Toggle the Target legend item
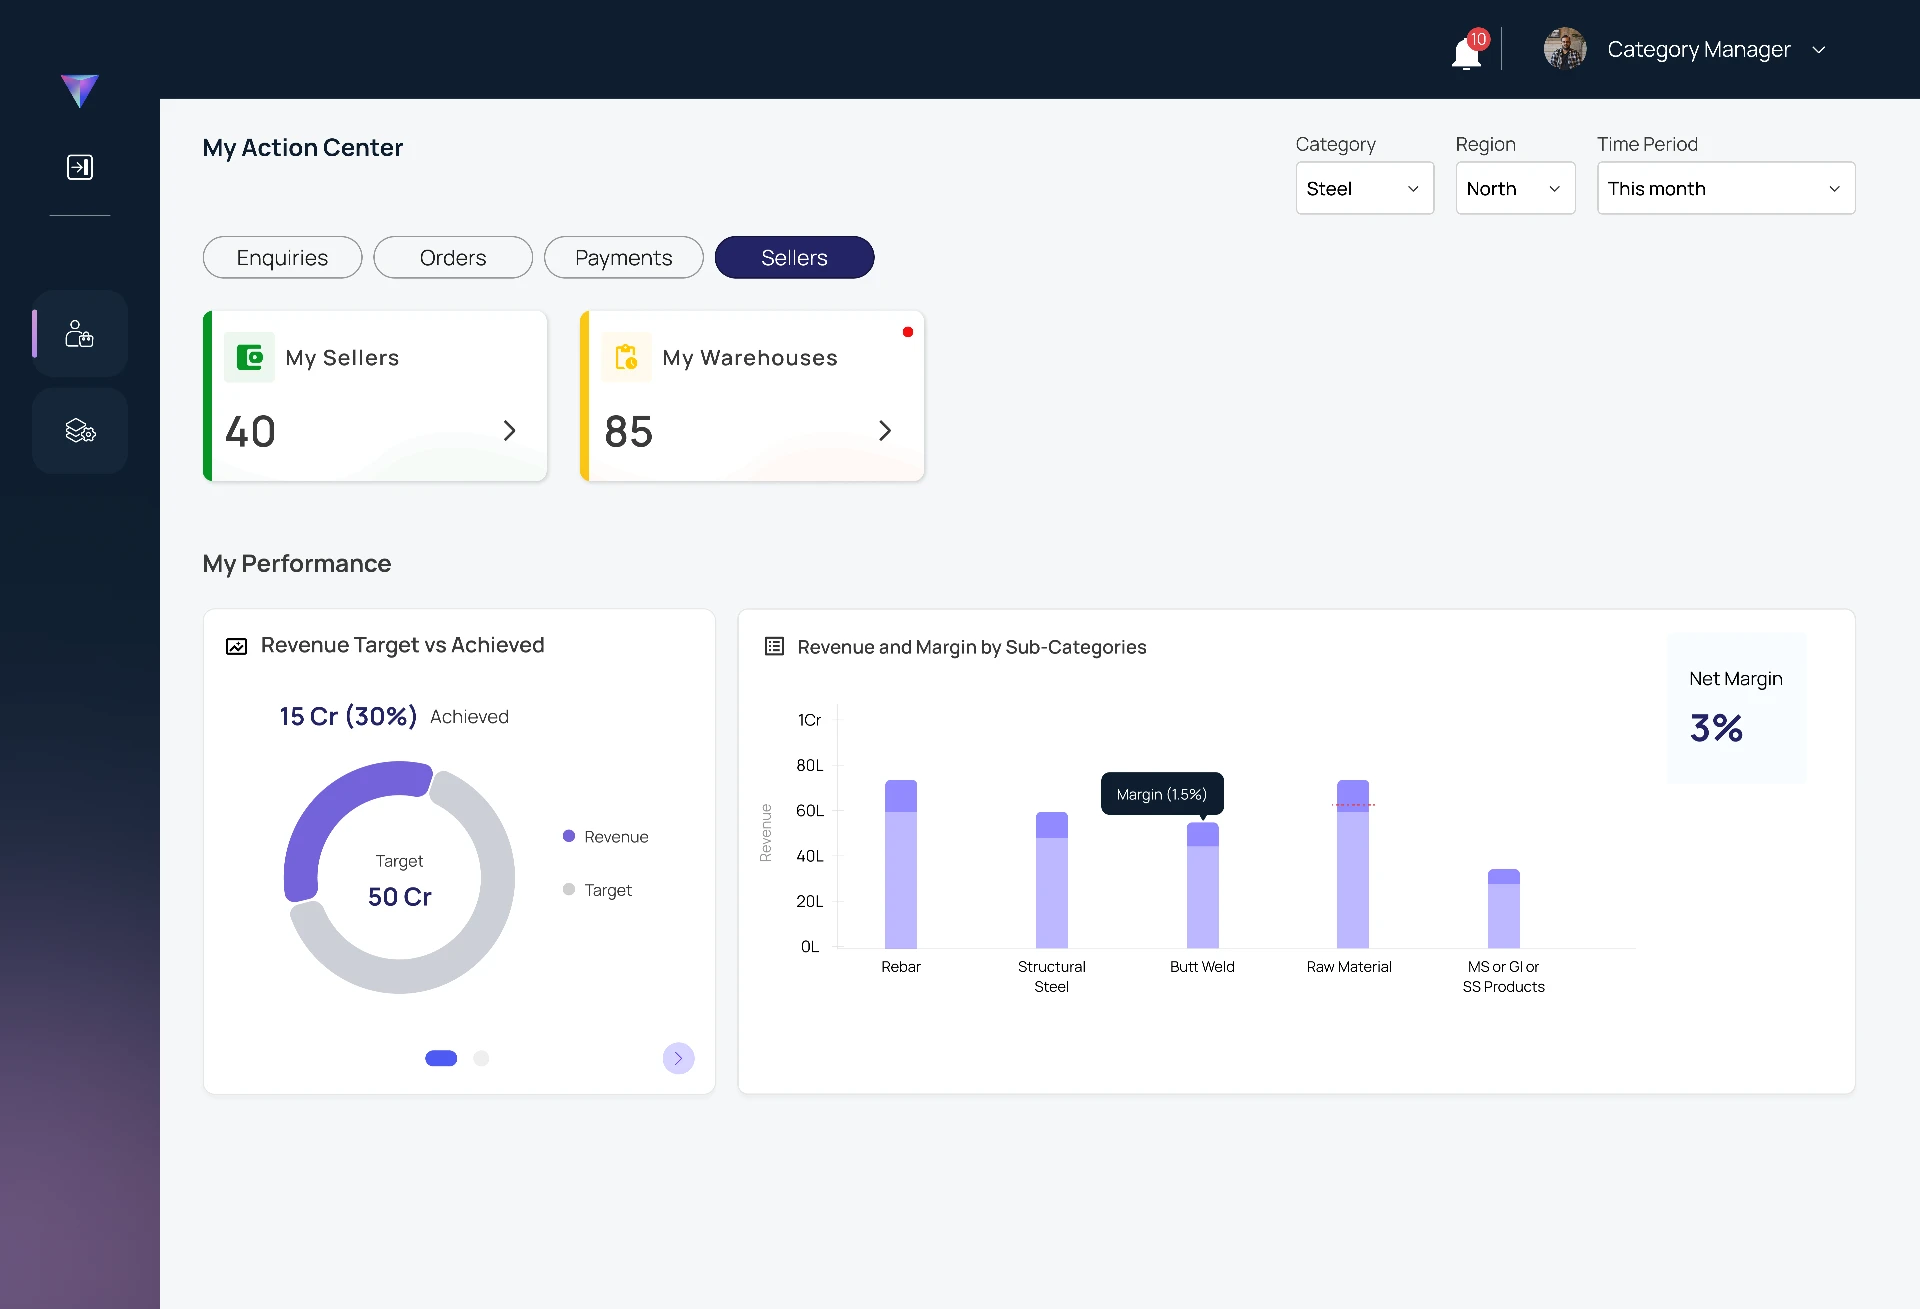The width and height of the screenshot is (1920, 1309). pos(598,889)
